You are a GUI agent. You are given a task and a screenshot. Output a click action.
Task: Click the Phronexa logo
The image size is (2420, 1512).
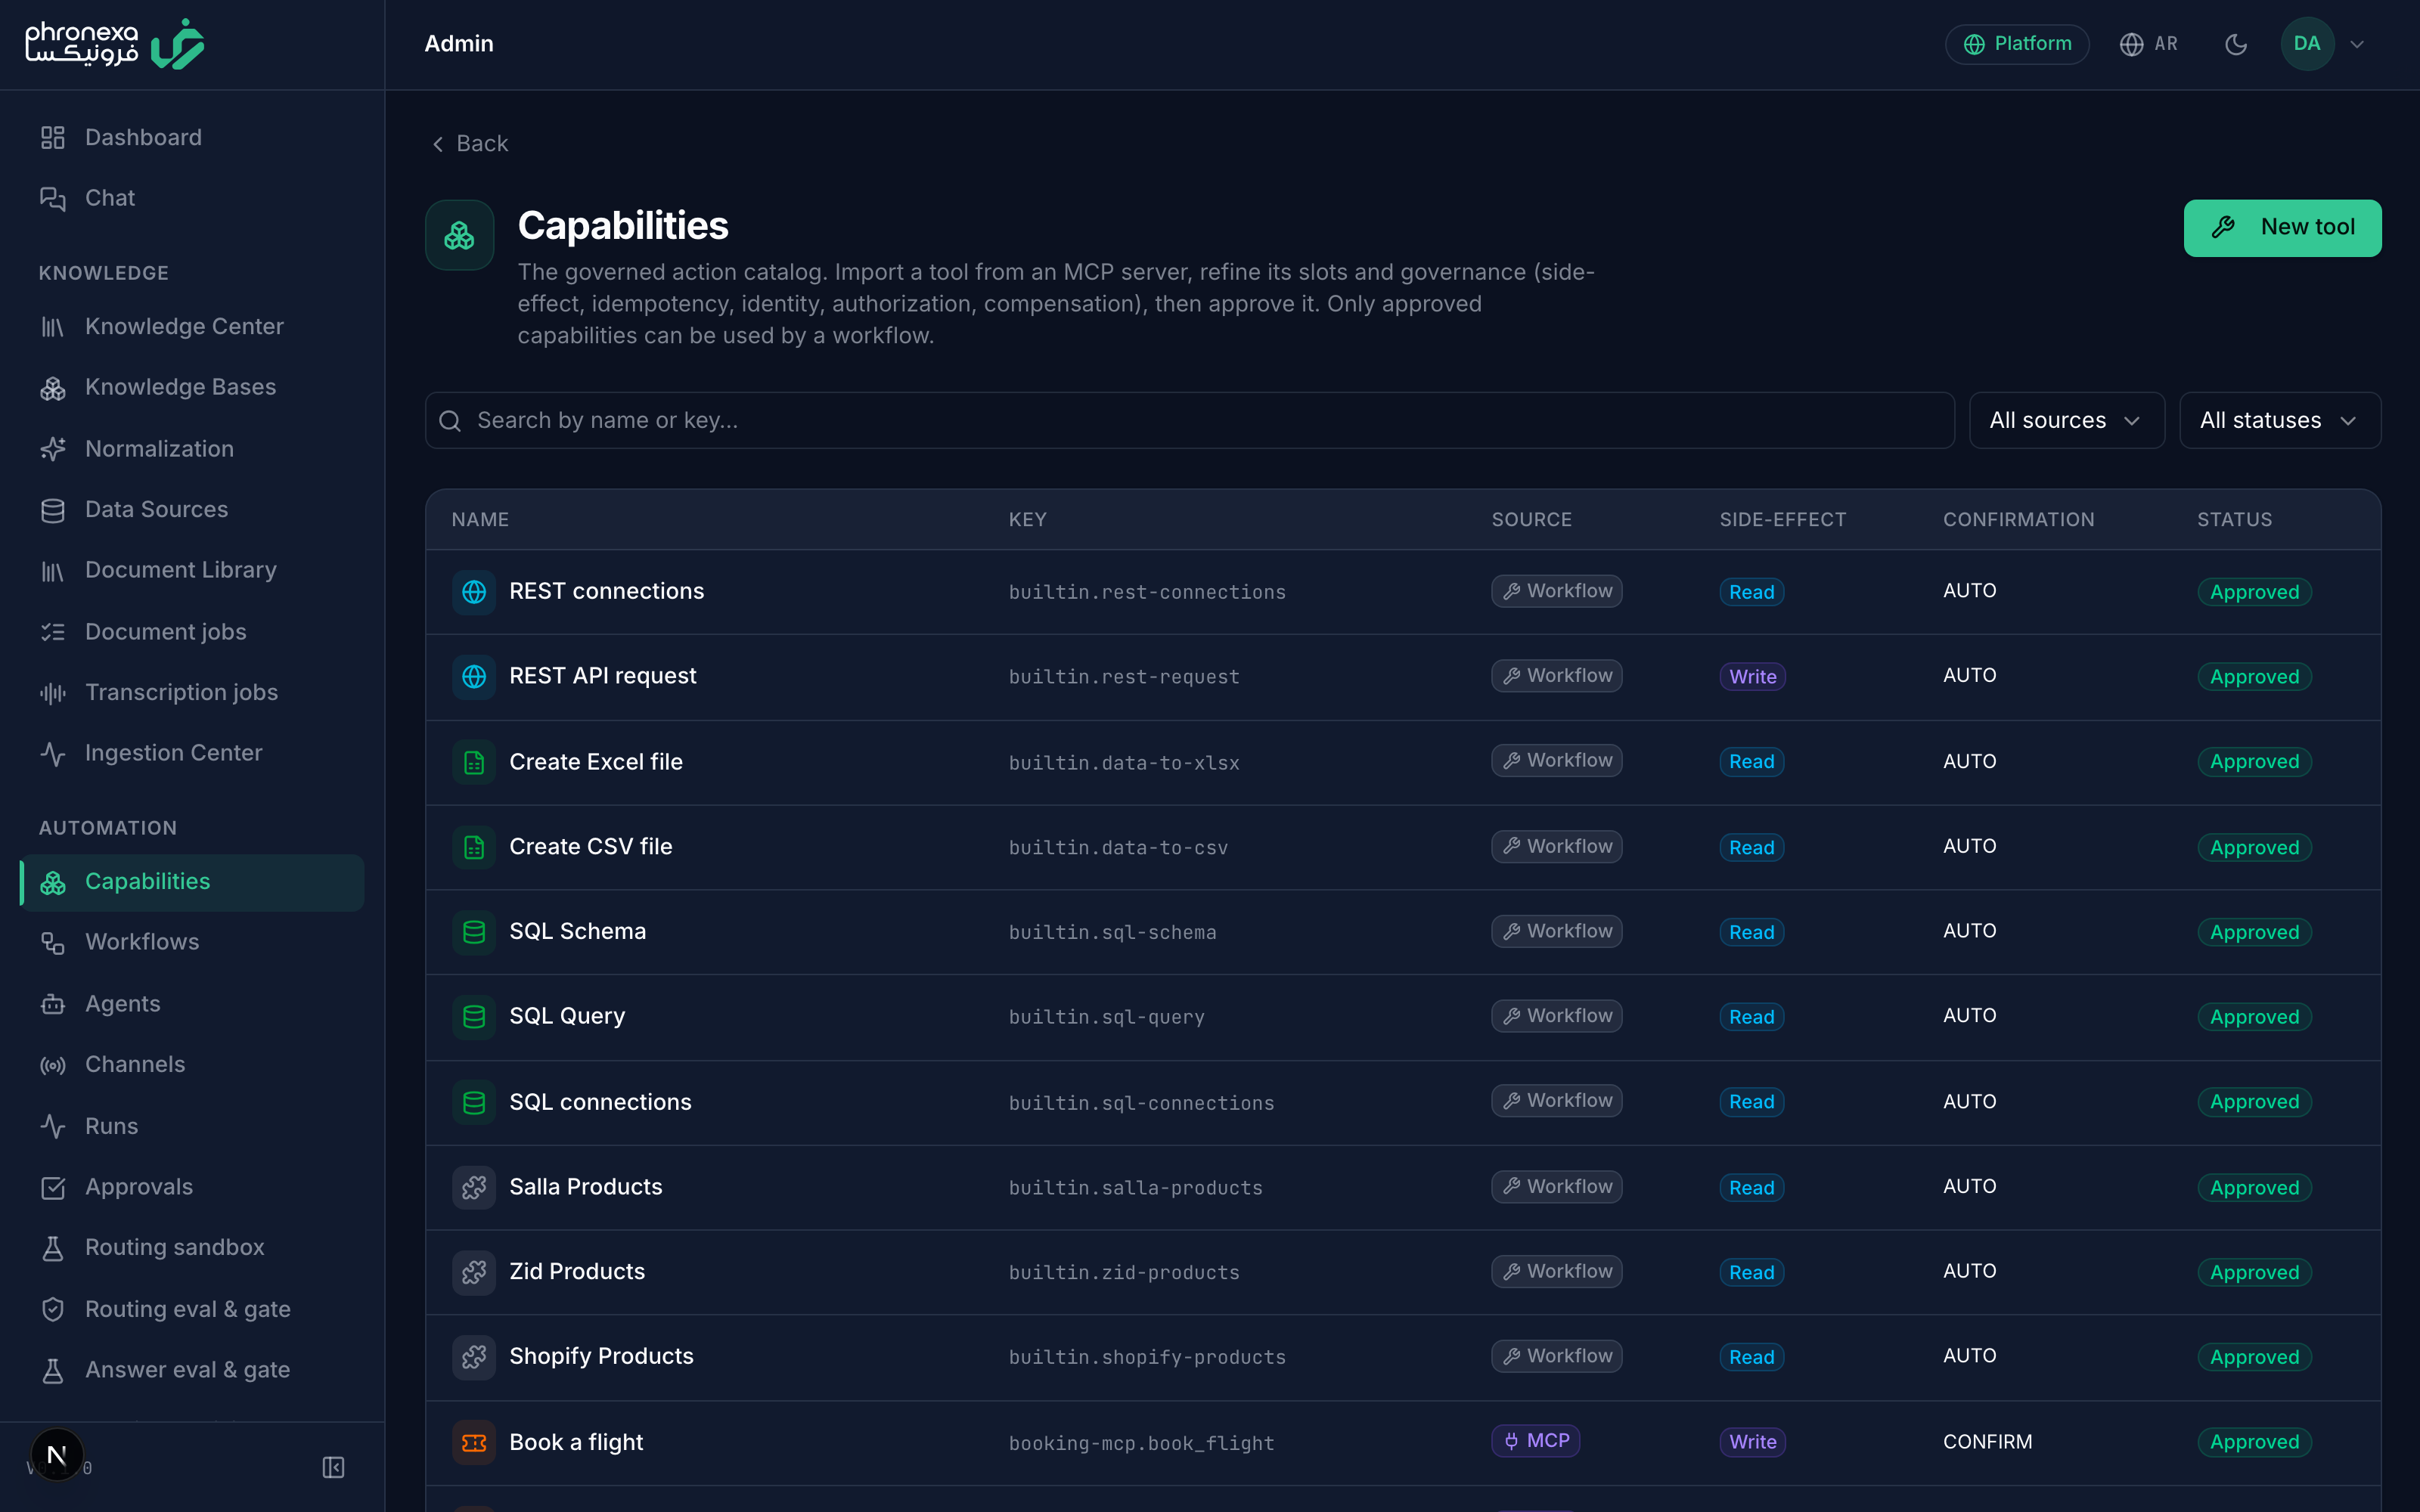click(x=114, y=44)
